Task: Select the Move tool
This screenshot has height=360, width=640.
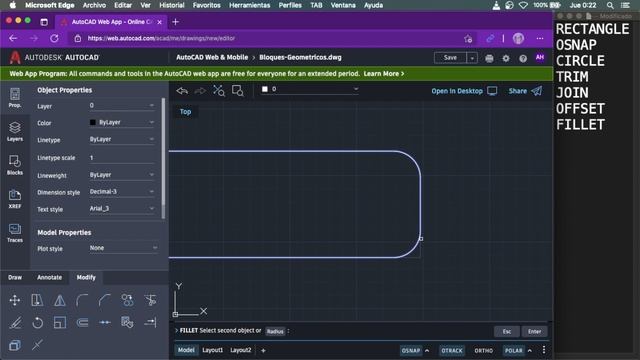Action: coord(15,300)
